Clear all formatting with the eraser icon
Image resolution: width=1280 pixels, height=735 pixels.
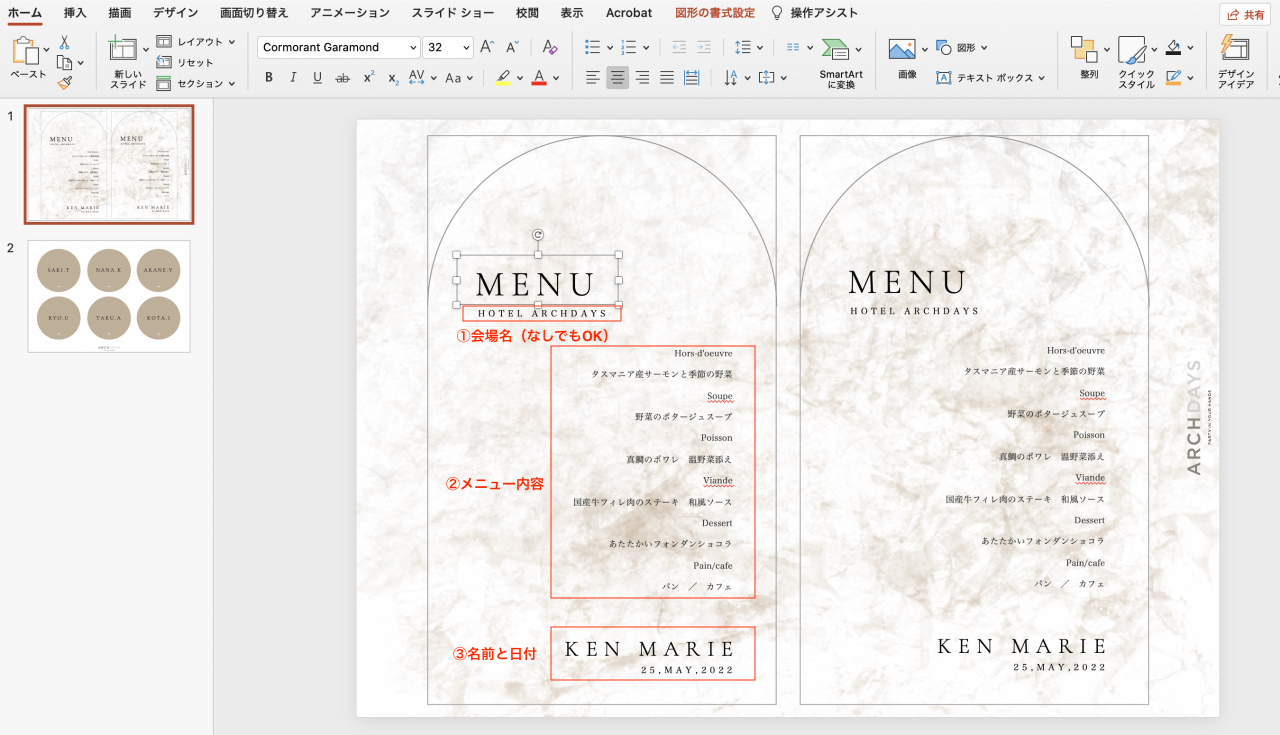549,46
